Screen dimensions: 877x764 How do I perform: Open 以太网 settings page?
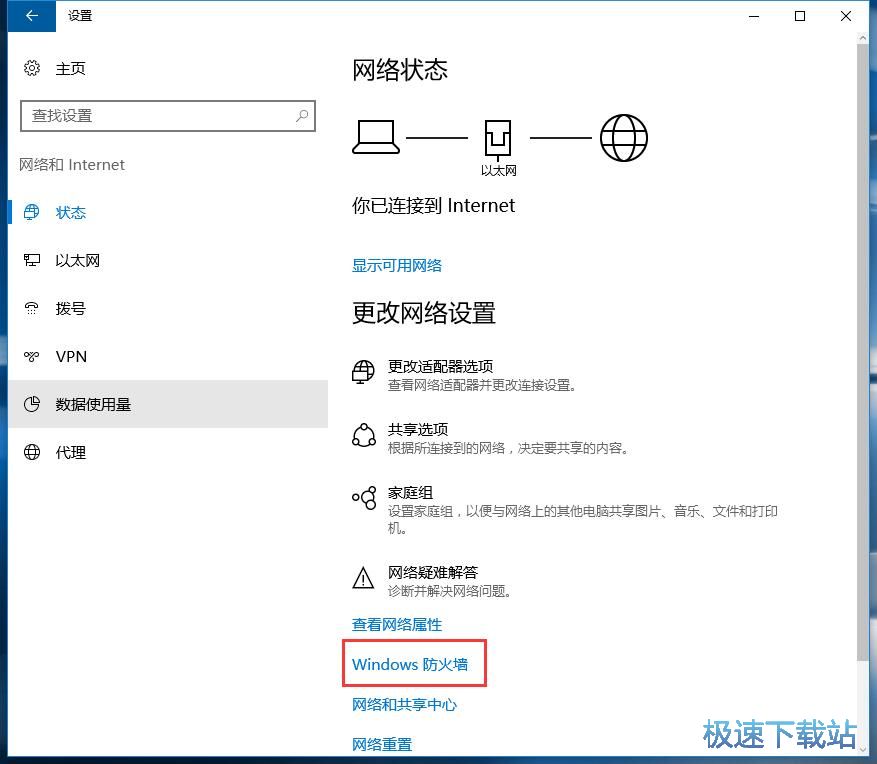pos(78,261)
